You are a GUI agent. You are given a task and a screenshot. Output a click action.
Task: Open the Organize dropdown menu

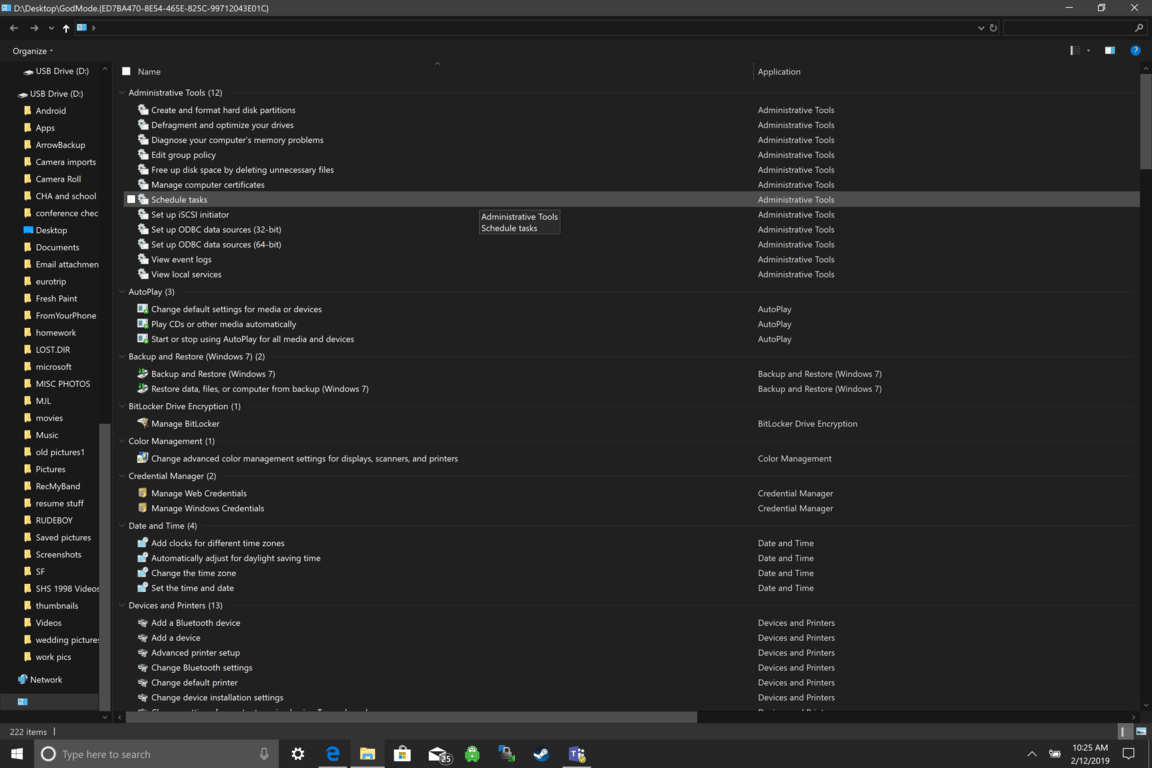[x=33, y=51]
